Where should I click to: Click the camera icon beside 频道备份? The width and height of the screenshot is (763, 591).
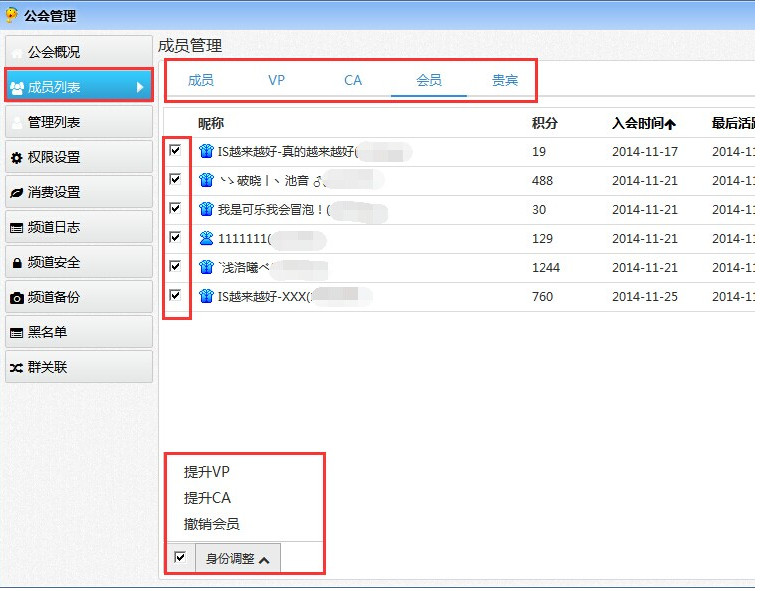(x=16, y=298)
